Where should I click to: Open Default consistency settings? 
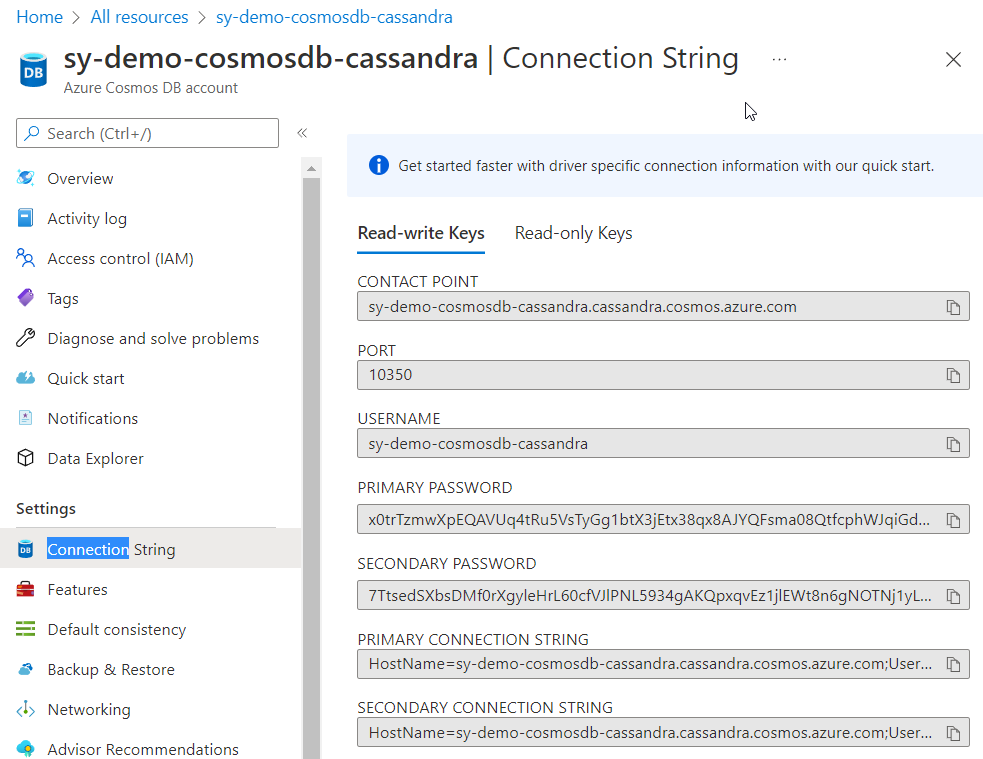tap(117, 629)
